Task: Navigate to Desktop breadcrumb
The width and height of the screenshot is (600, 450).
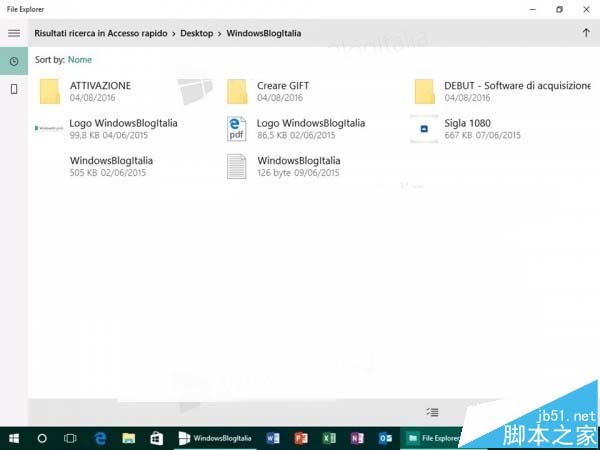Action: [197, 33]
